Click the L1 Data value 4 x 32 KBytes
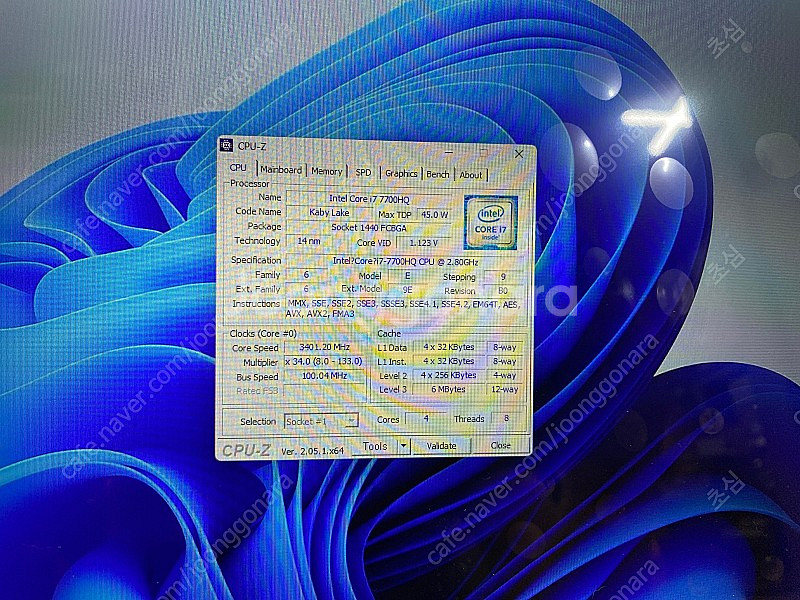 click(x=449, y=347)
